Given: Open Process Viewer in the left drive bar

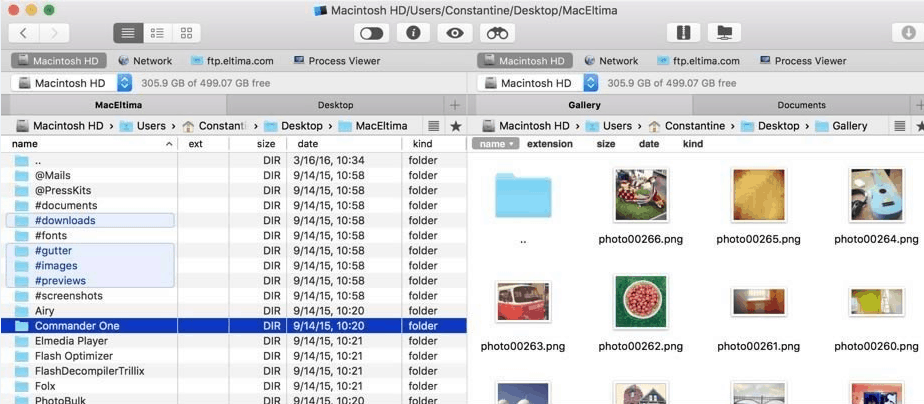Looking at the screenshot, I should [336, 61].
